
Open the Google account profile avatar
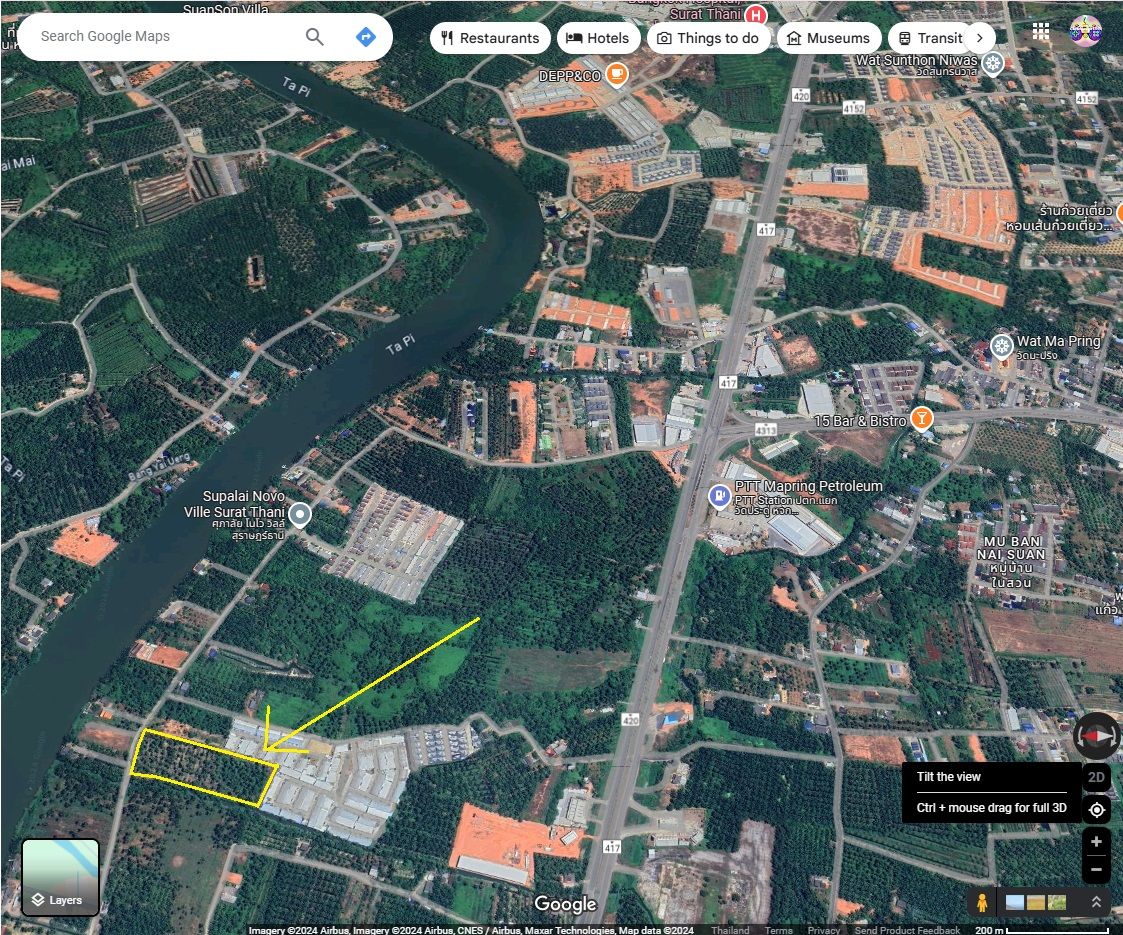point(1085,31)
